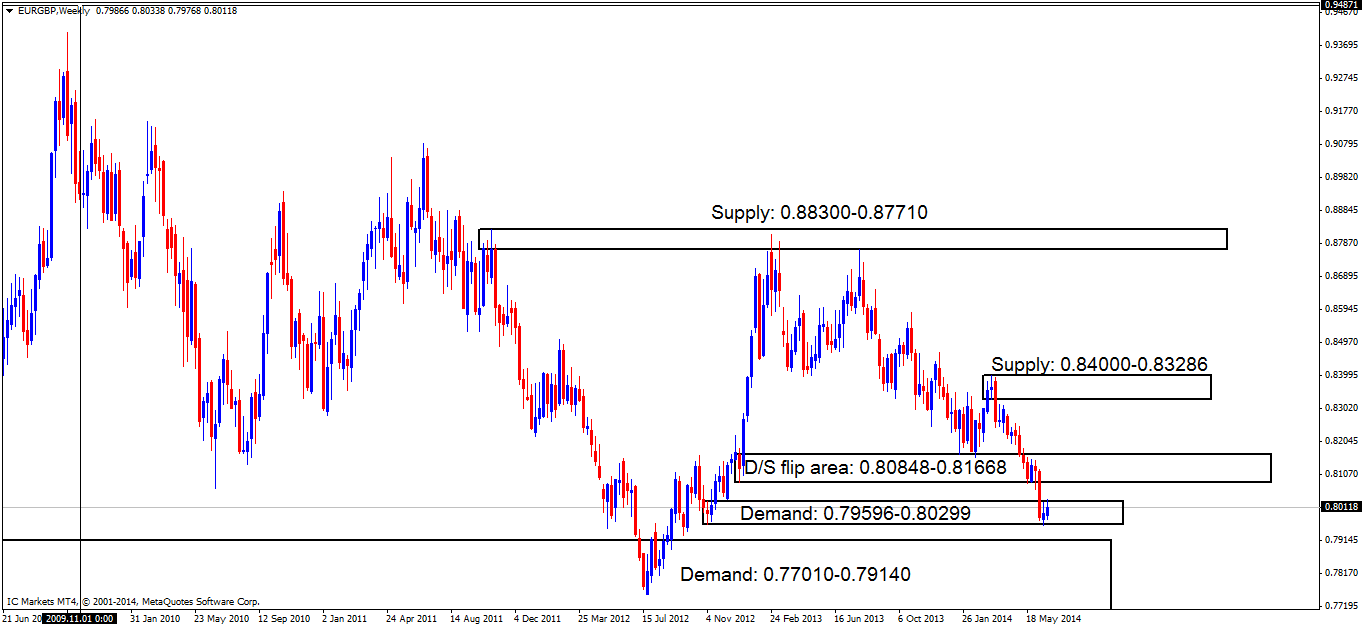Click price level 0.84970 on the right axis

(x=1339, y=342)
